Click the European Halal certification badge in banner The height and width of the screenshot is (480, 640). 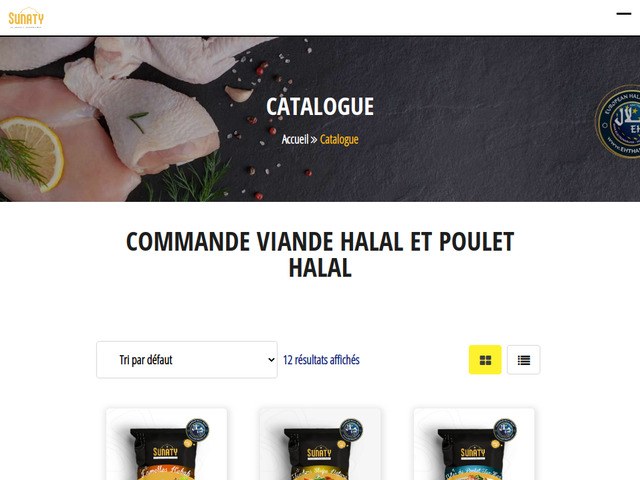[618, 122]
